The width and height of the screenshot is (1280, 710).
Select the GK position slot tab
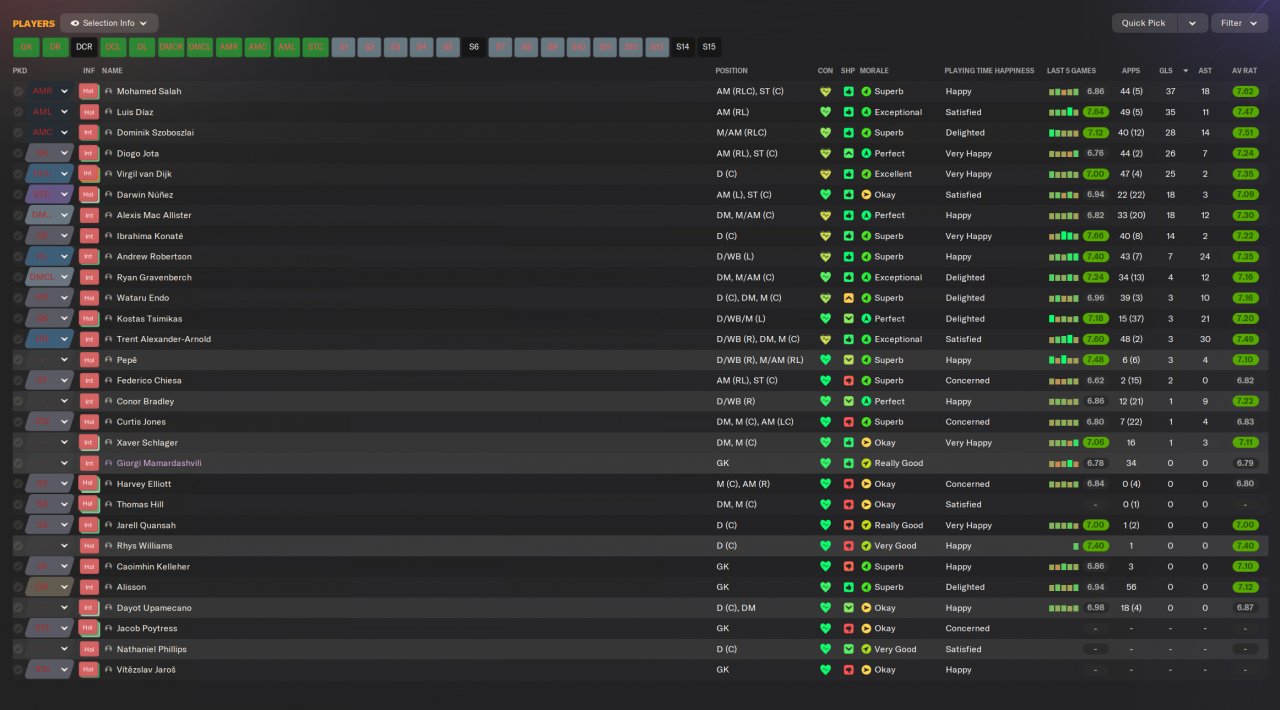27,47
